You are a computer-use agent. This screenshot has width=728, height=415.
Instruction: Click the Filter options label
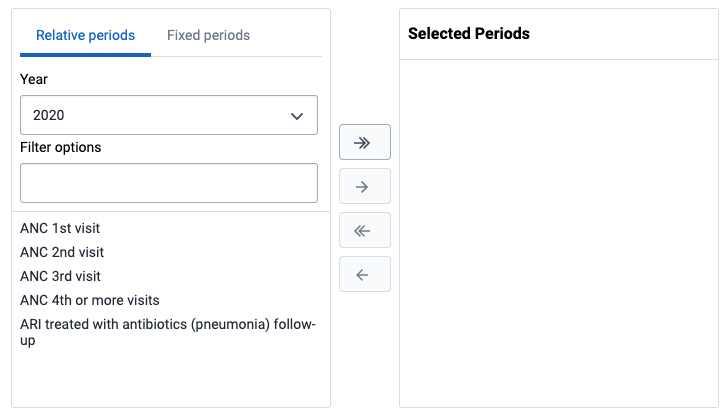[x=60, y=147]
